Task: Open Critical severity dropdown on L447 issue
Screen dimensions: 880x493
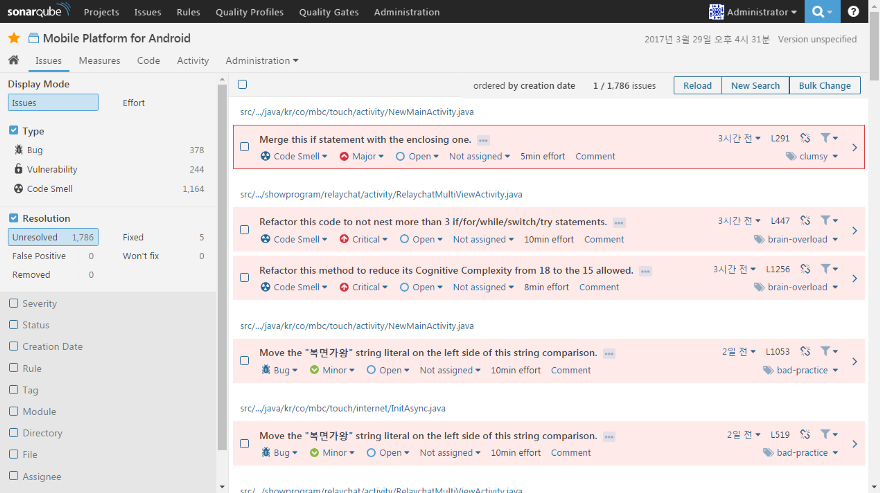Action: [364, 239]
